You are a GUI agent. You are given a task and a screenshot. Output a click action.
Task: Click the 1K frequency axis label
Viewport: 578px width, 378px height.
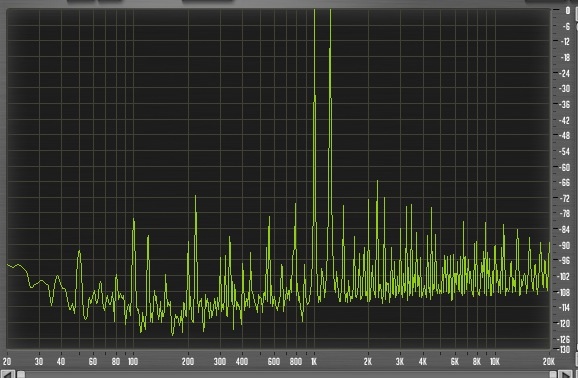click(x=314, y=361)
